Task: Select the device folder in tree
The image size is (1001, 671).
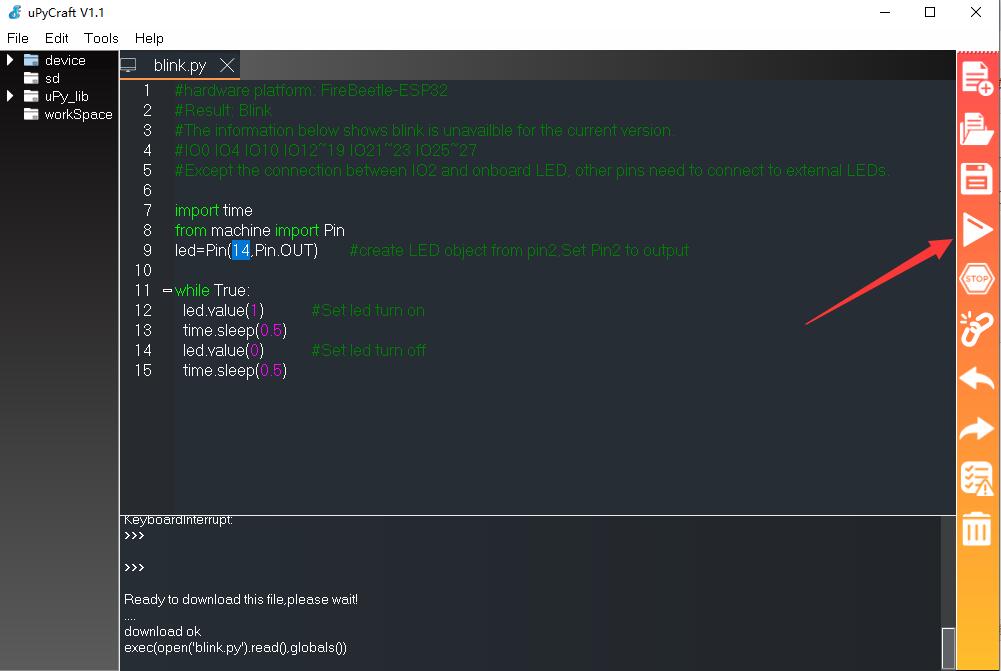Action: point(64,60)
